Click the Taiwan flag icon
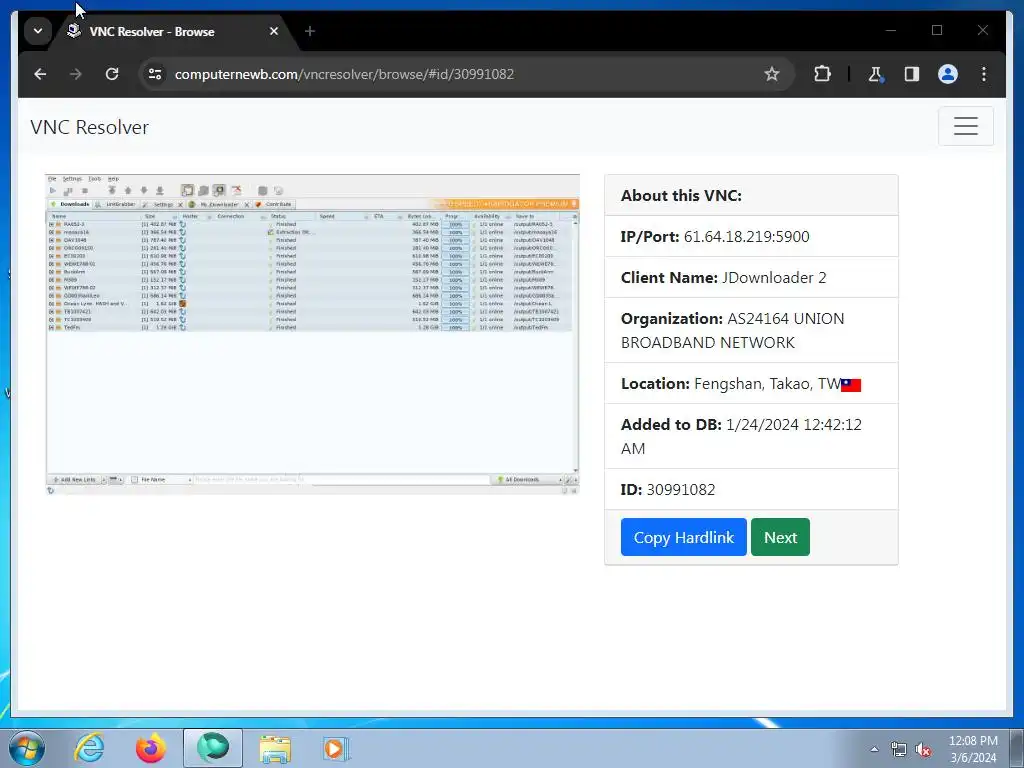Viewport: 1024px width, 768px height. (851, 385)
